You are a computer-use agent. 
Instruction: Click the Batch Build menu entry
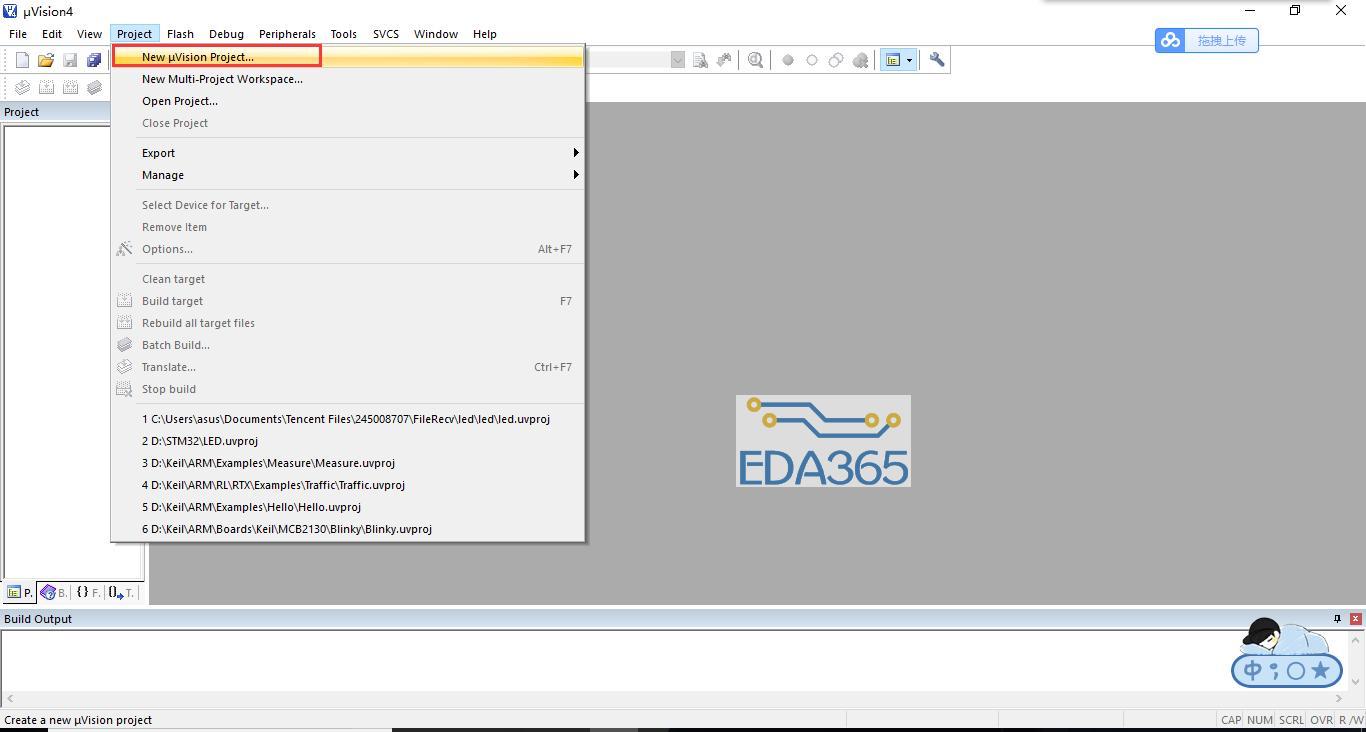[348, 345]
